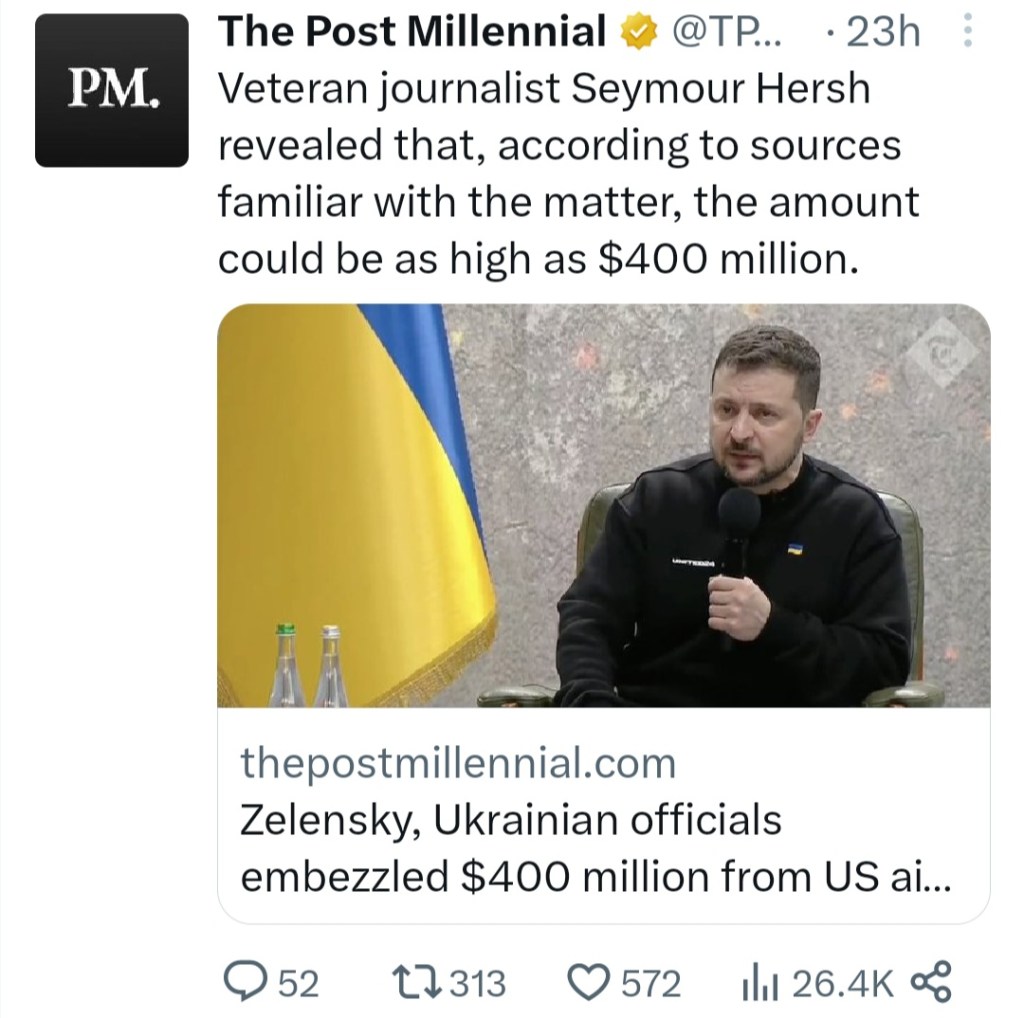Click the 52 replies count
Screen dimensions: 1024x1018
point(297,984)
